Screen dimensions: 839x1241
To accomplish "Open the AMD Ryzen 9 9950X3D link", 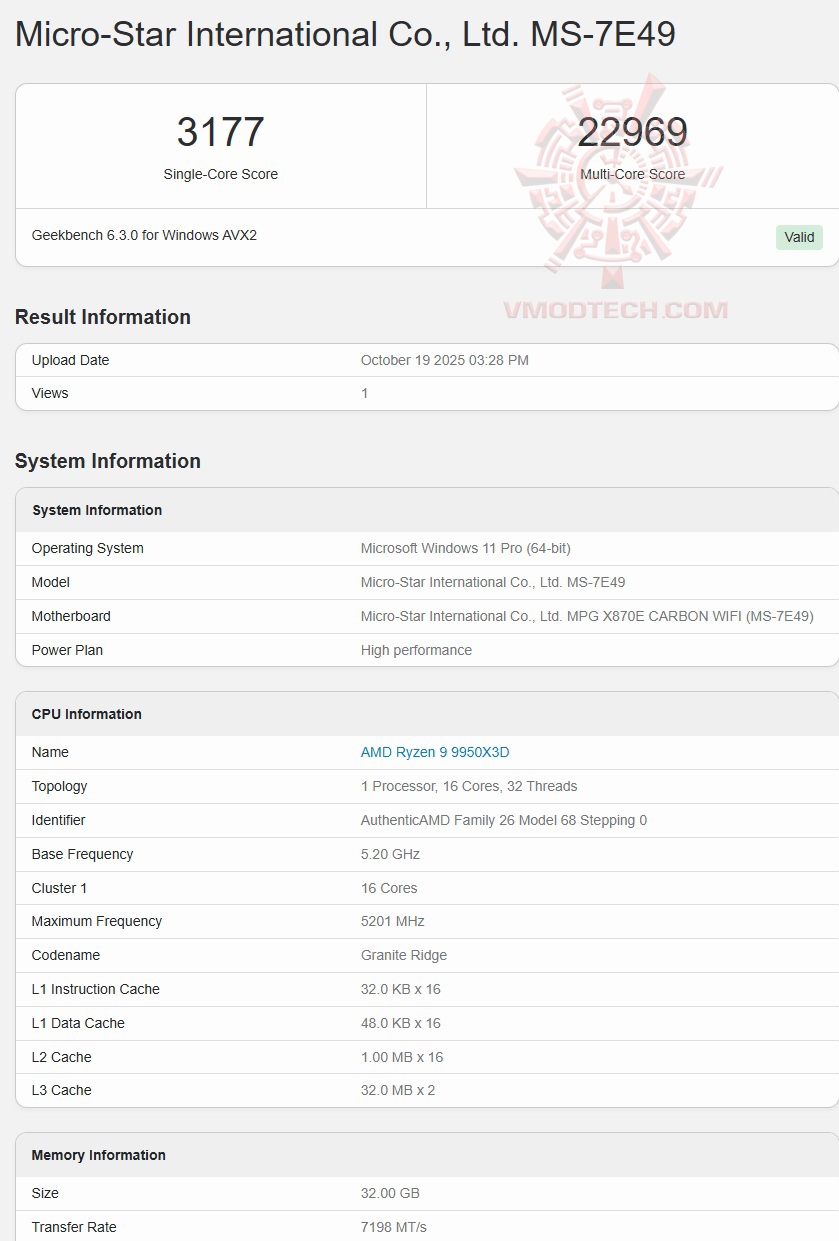I will click(x=435, y=752).
